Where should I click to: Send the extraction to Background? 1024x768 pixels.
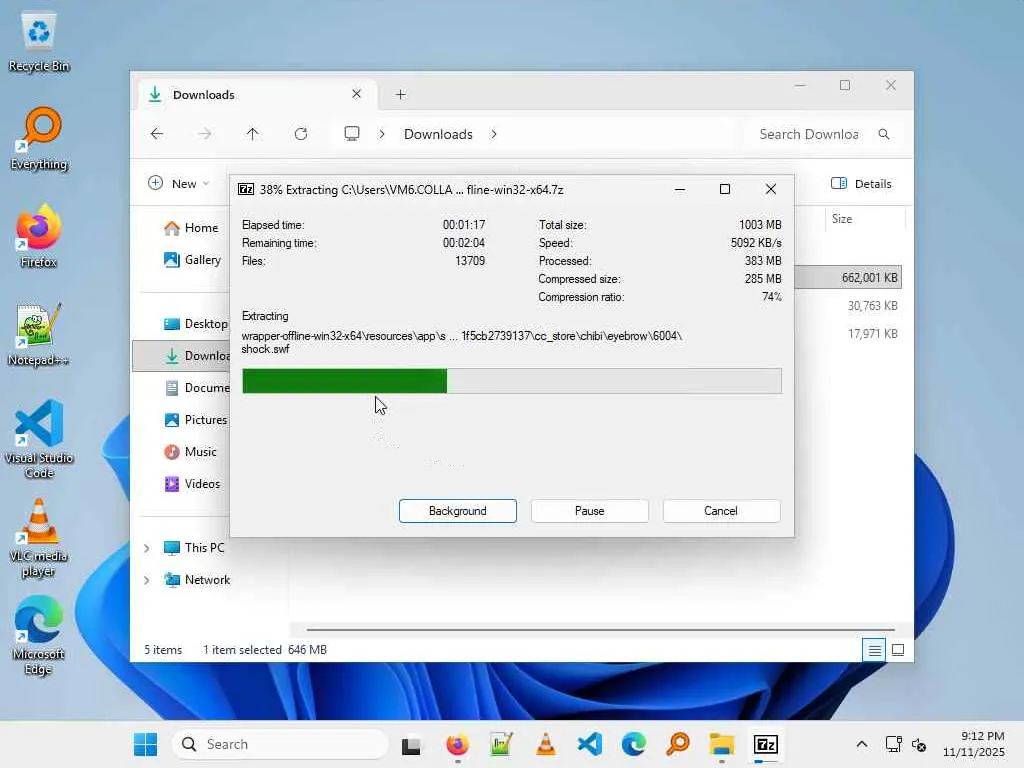(458, 511)
